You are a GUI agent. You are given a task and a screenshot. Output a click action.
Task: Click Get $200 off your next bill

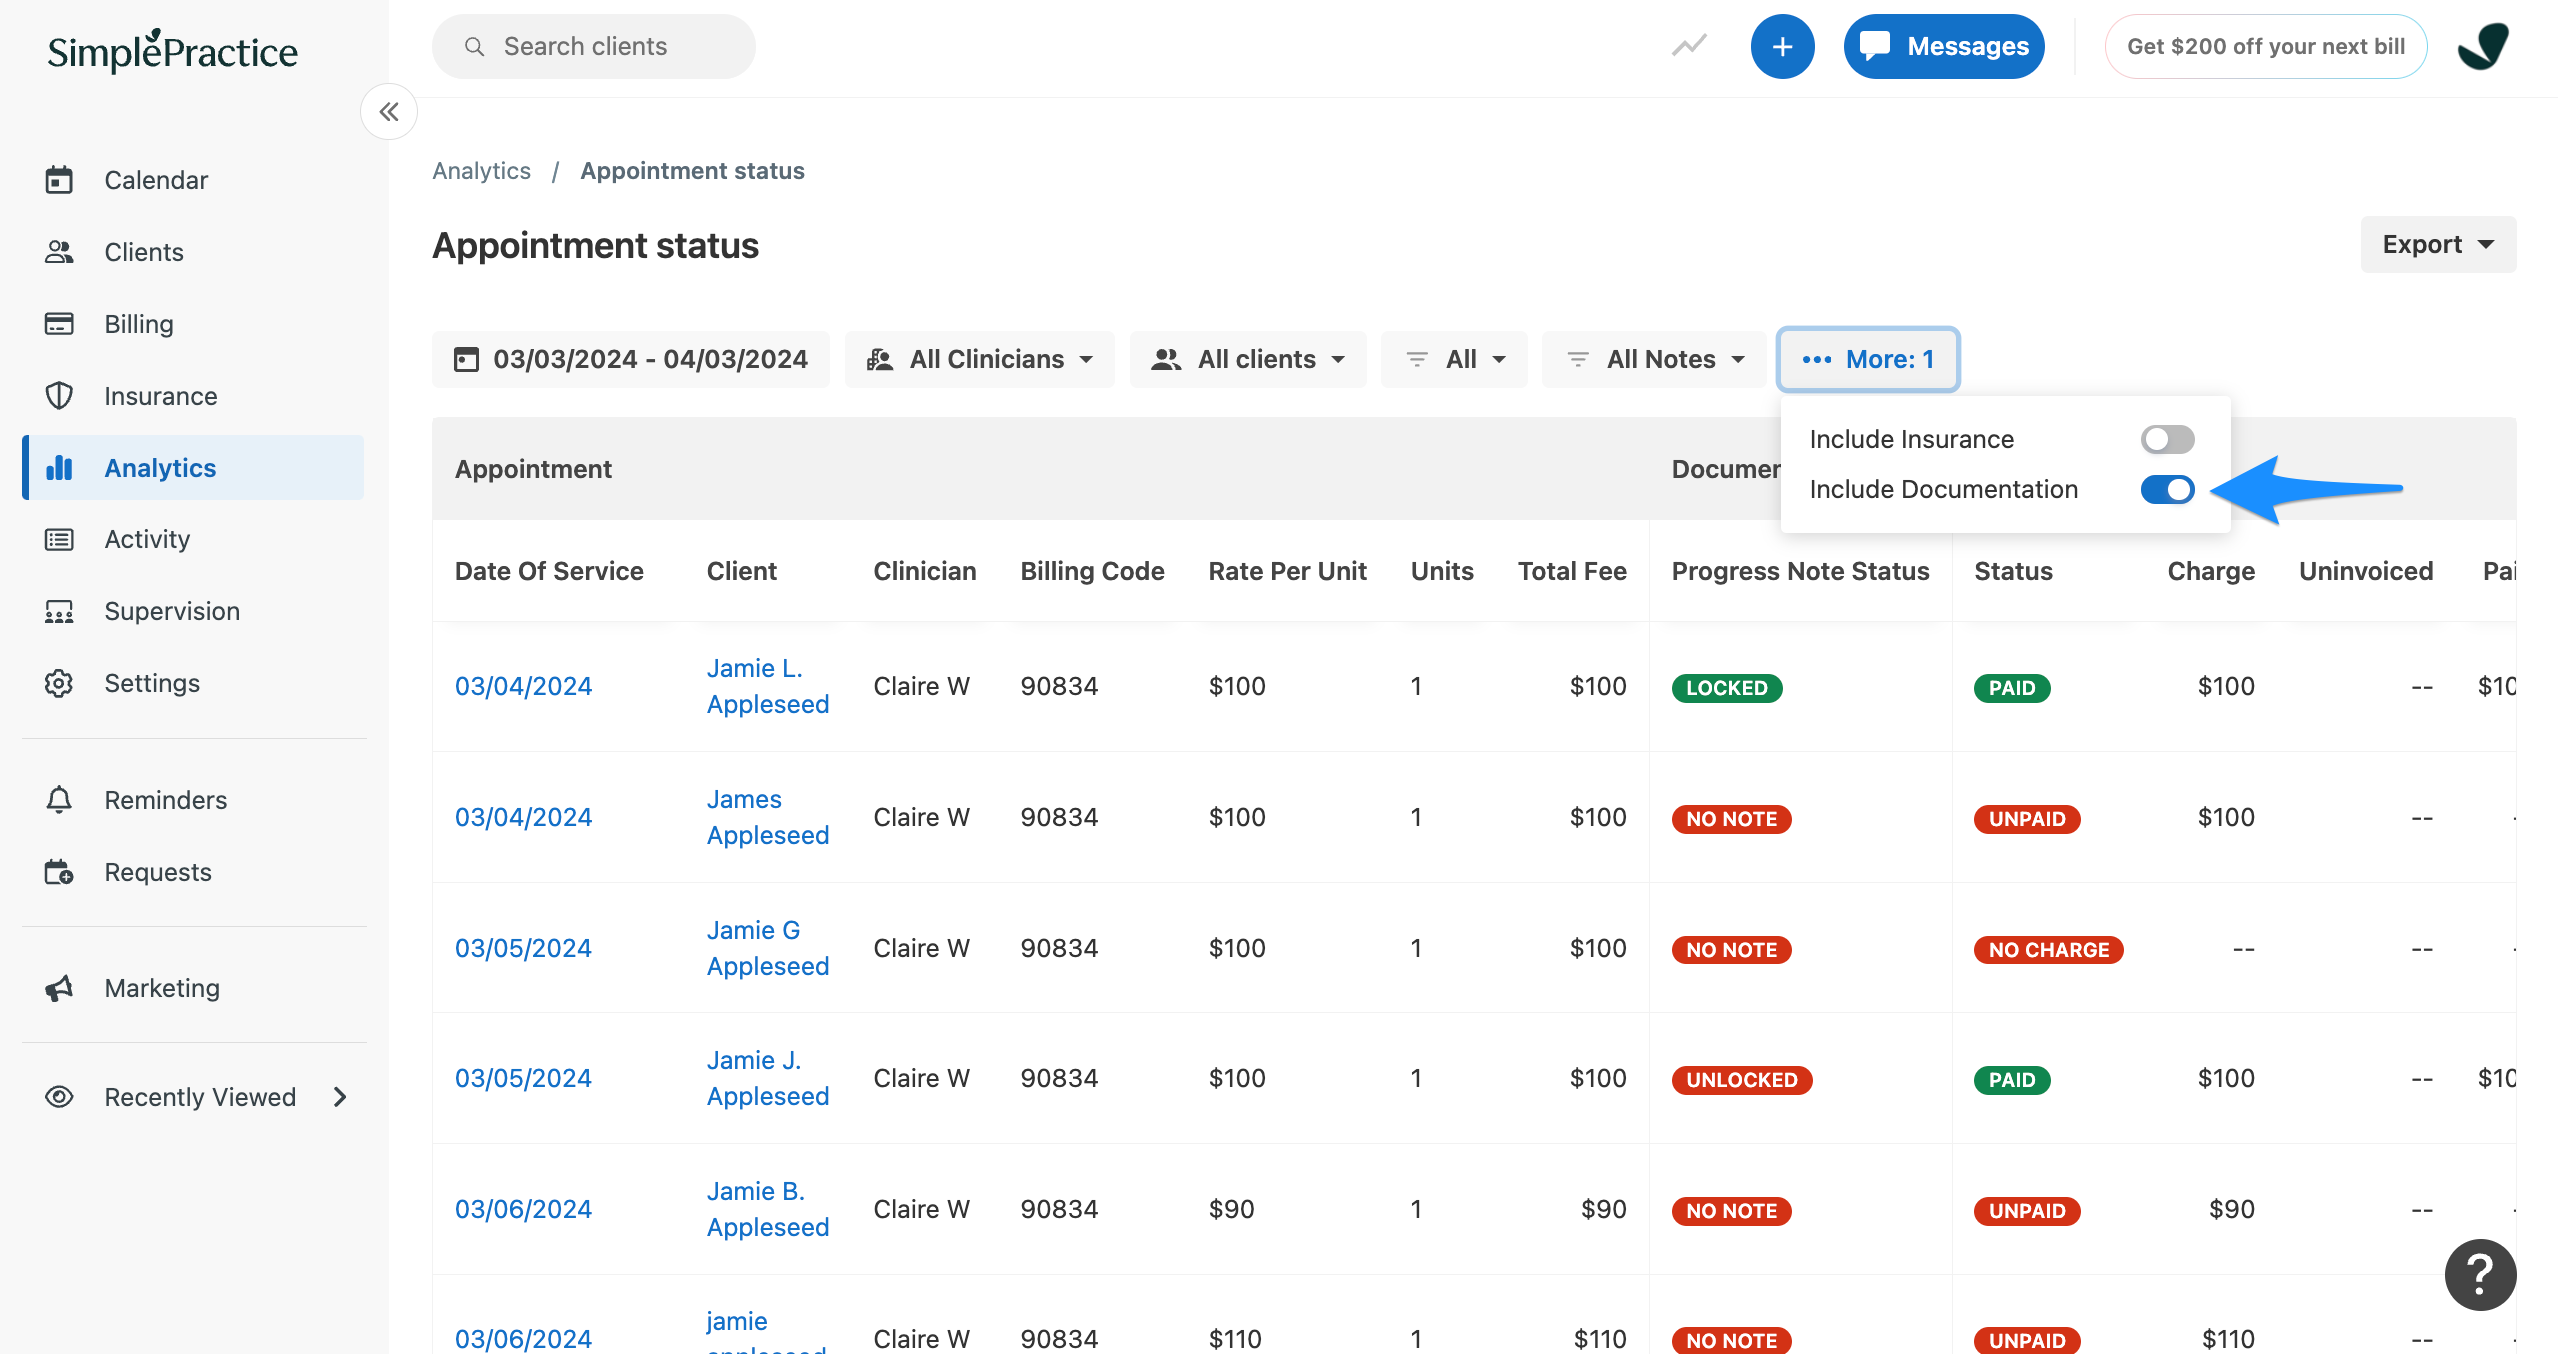pyautogui.click(x=2265, y=46)
